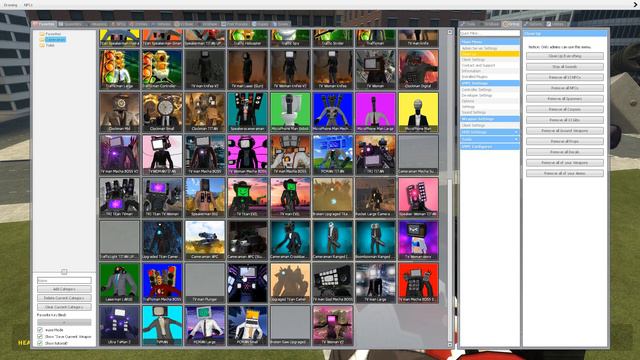Collapse the Main Menu section header
The width and height of the screenshot is (640, 360).
[x=490, y=42]
